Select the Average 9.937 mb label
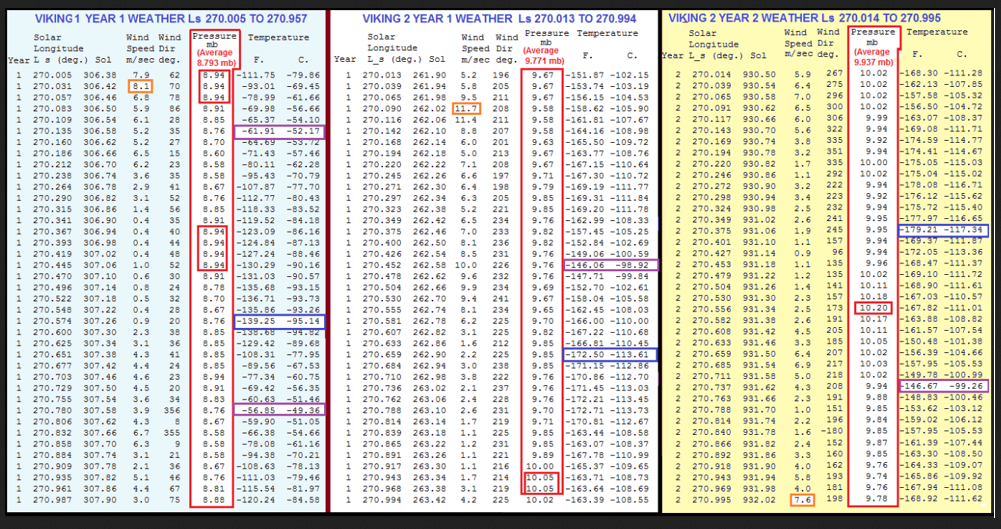The image size is (1001, 529). pyautogui.click(x=872, y=57)
